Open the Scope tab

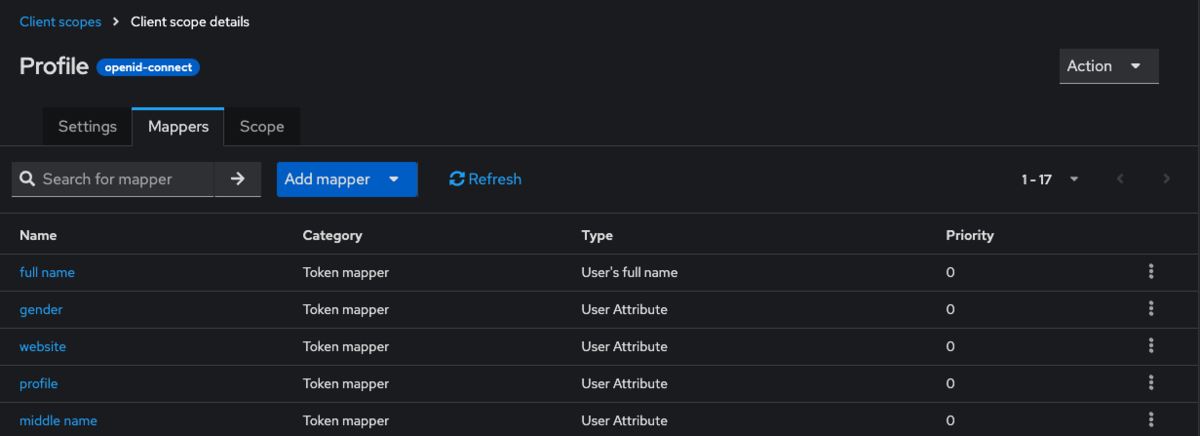[x=262, y=127]
